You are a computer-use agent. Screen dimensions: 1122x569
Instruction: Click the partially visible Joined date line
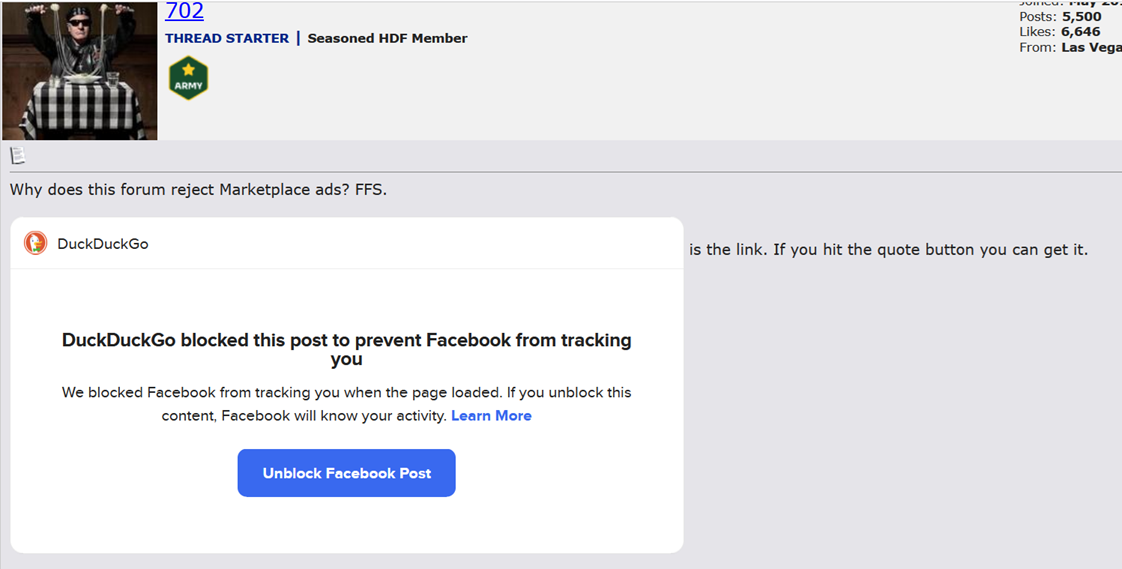point(1070,3)
